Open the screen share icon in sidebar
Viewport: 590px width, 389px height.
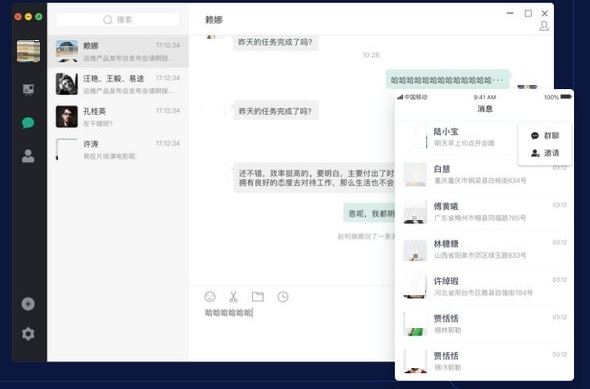[x=28, y=90]
